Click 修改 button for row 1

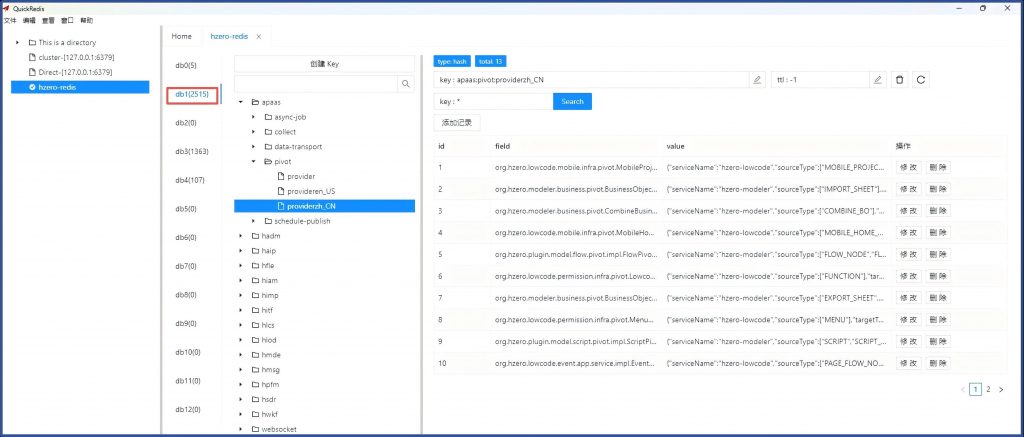(x=908, y=167)
